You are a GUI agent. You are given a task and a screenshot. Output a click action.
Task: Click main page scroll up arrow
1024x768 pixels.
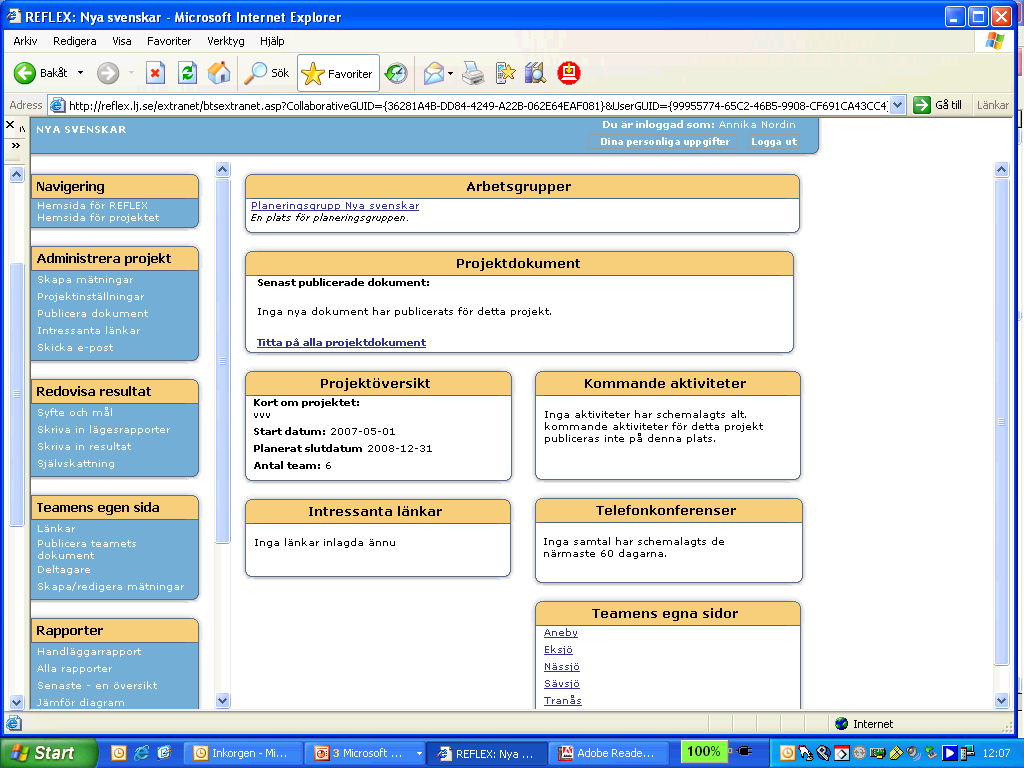[1002, 170]
